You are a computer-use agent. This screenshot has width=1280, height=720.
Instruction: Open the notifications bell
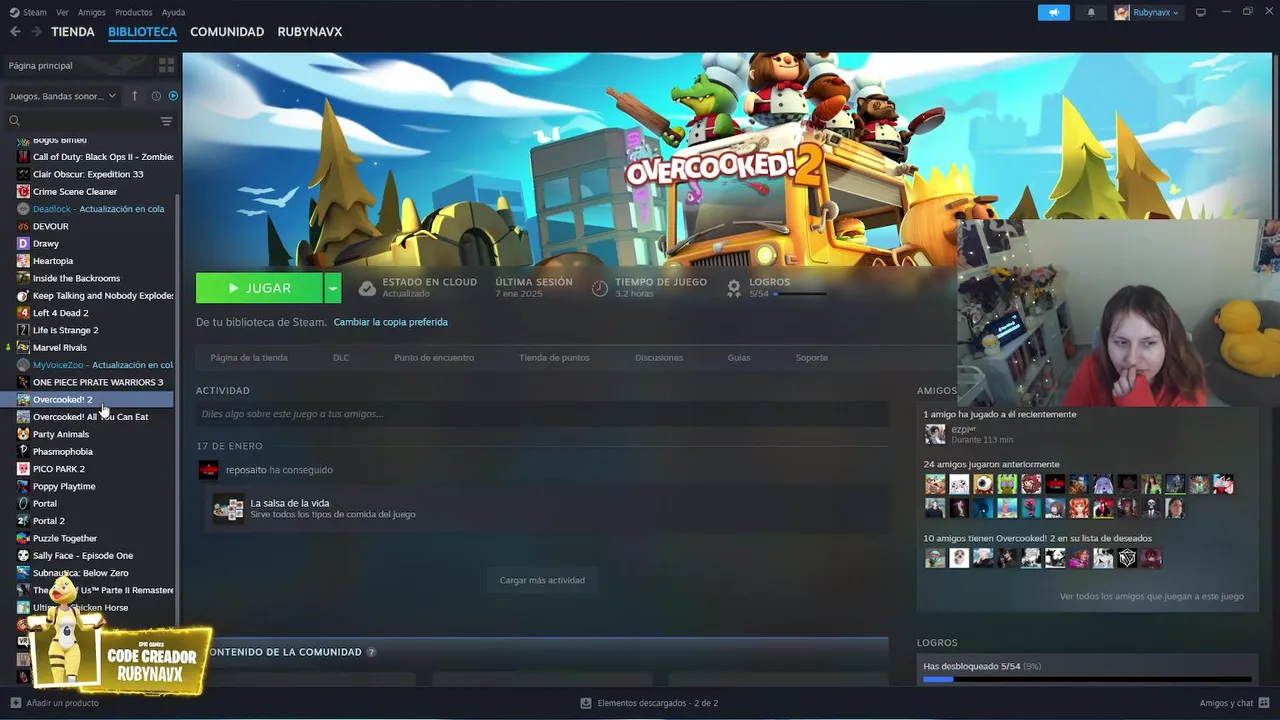(1091, 12)
